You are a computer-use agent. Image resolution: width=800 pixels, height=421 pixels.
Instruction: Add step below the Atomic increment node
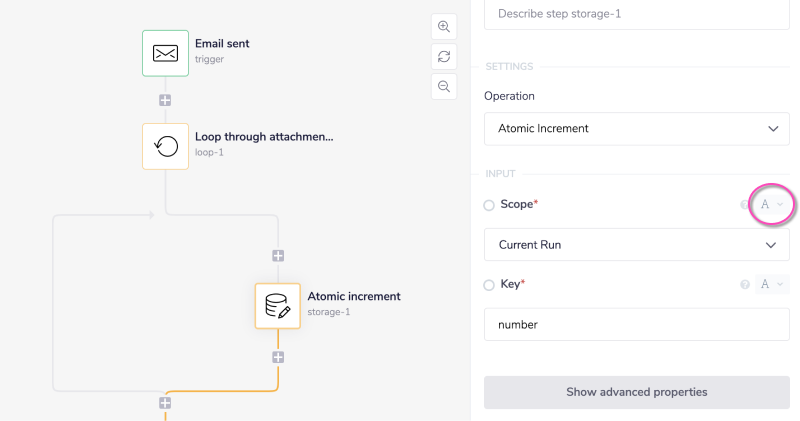[278, 357]
